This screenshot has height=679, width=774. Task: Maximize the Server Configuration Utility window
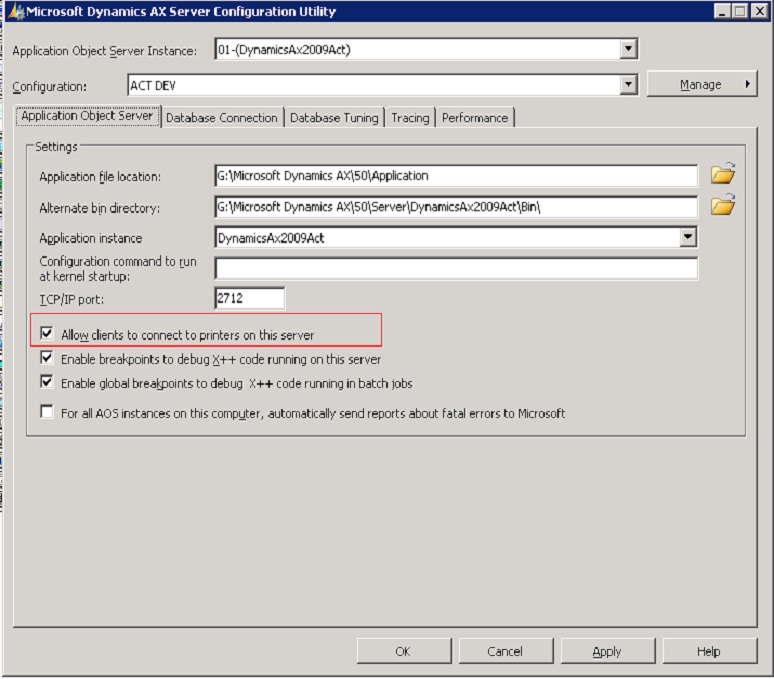(740, 11)
